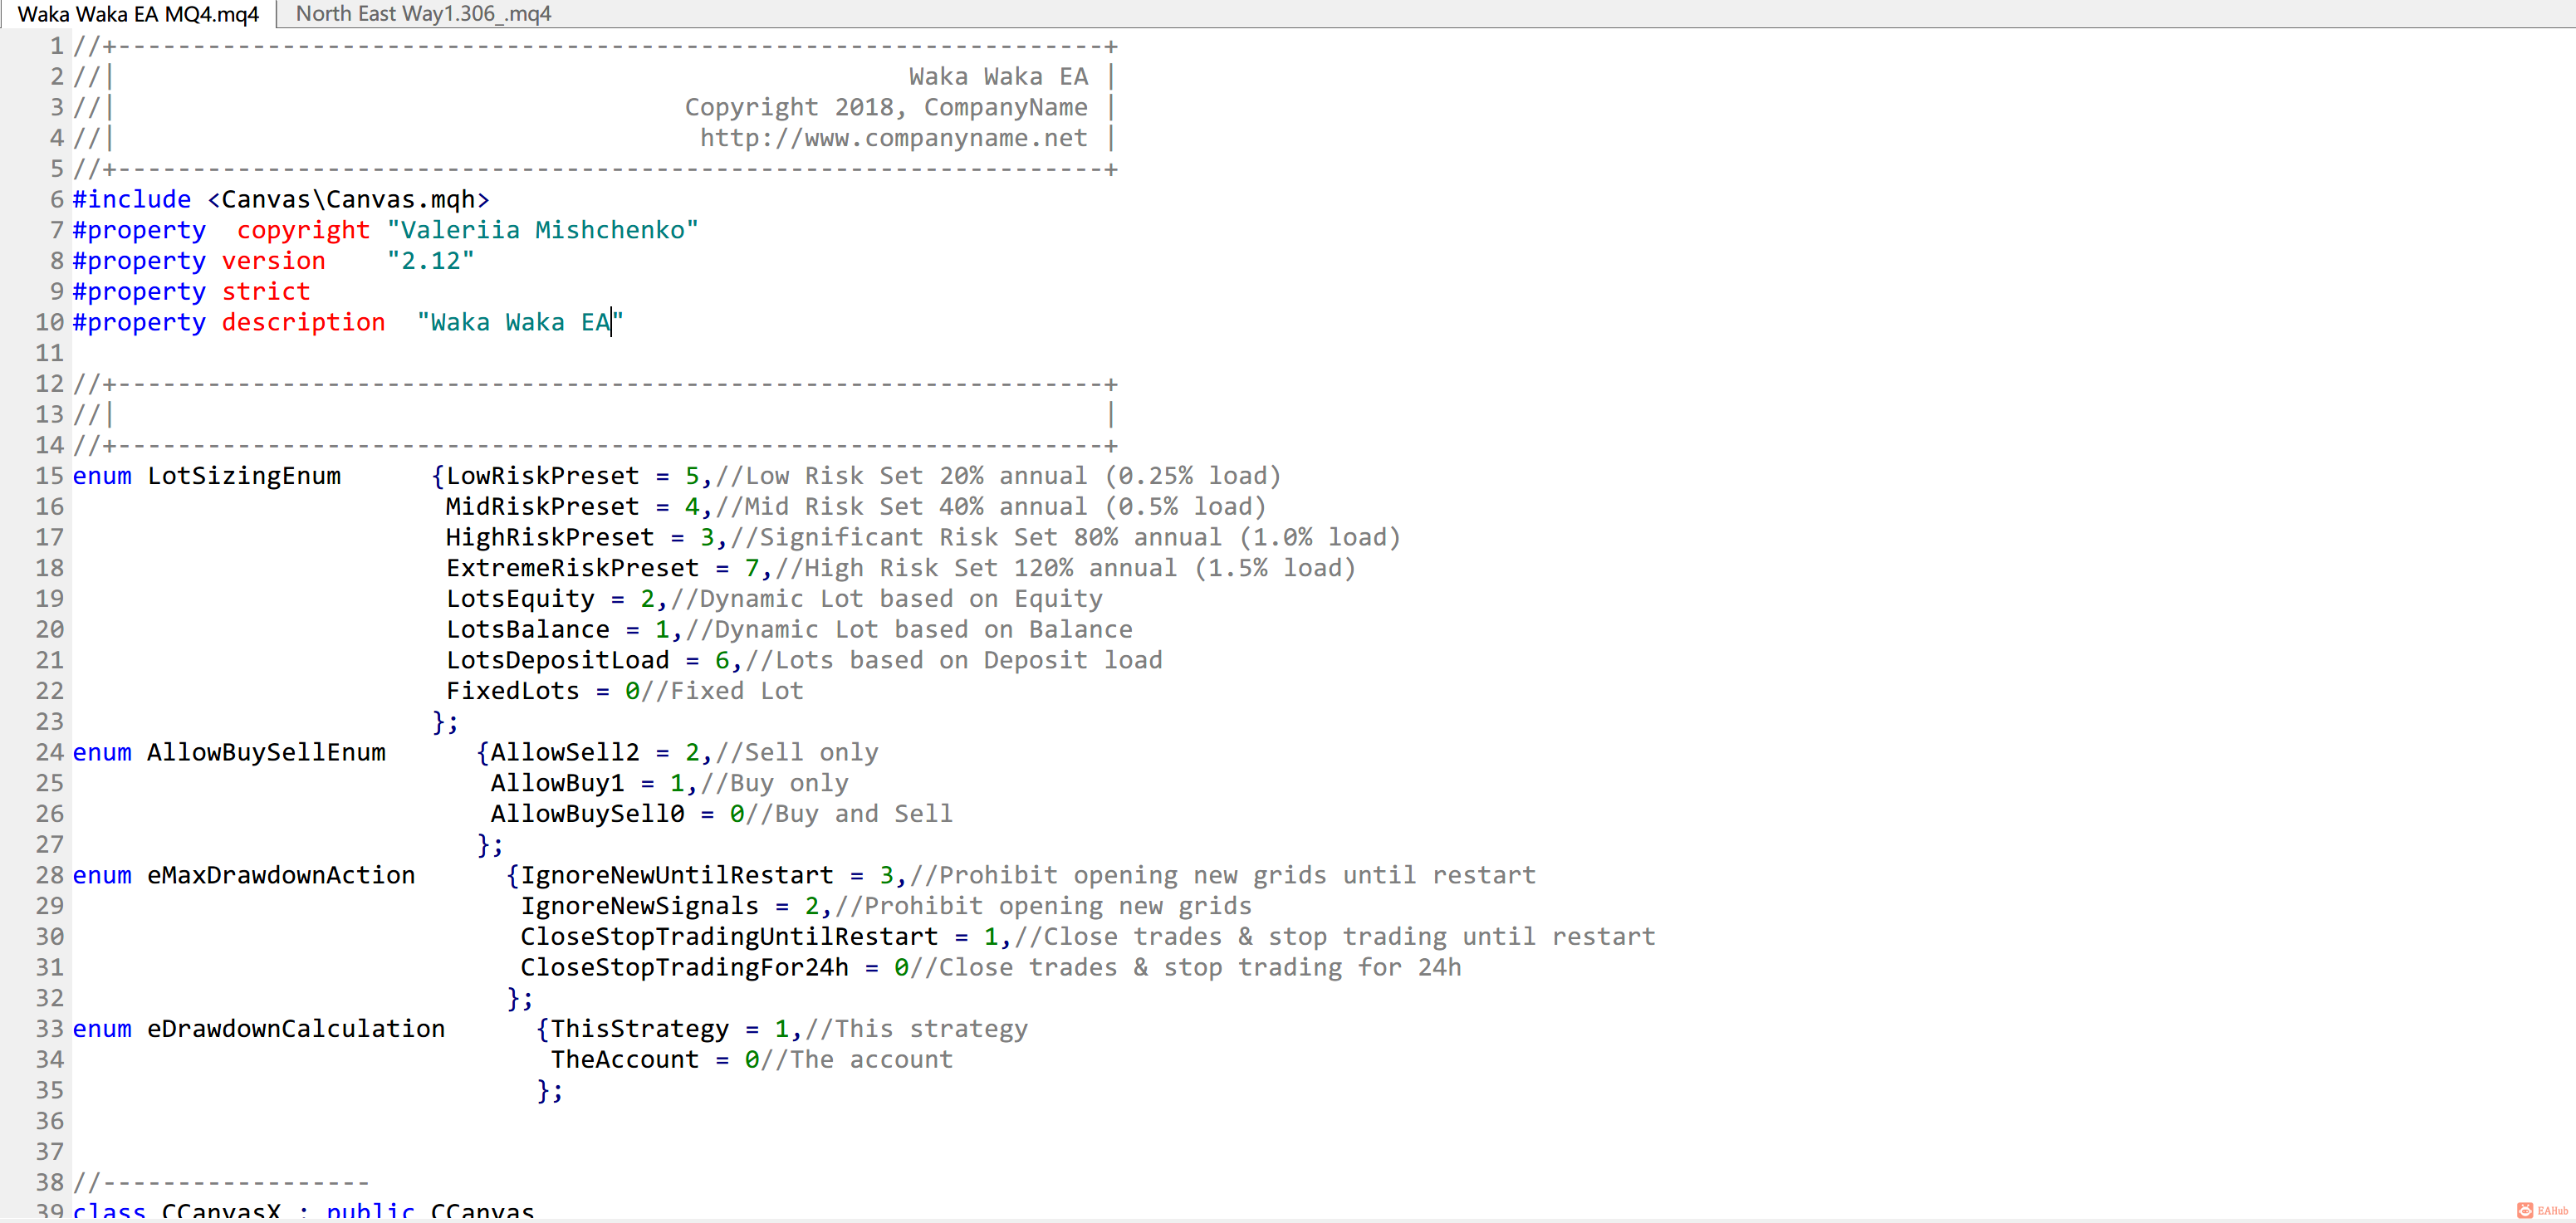
Task: Click line number 10 in gutter
Action: click(x=49, y=322)
